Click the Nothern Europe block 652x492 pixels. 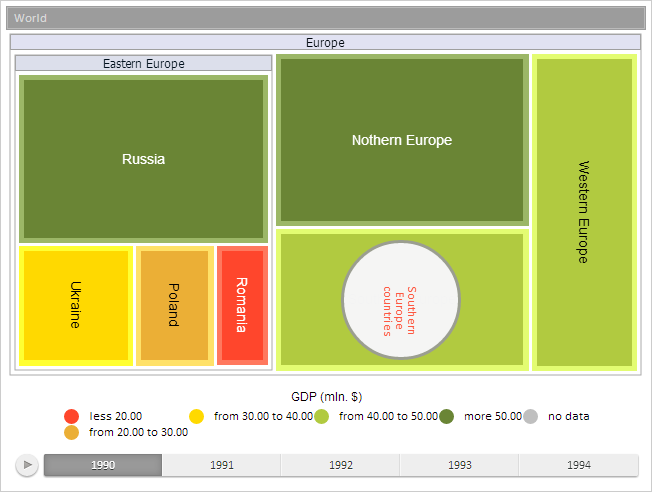pos(401,140)
